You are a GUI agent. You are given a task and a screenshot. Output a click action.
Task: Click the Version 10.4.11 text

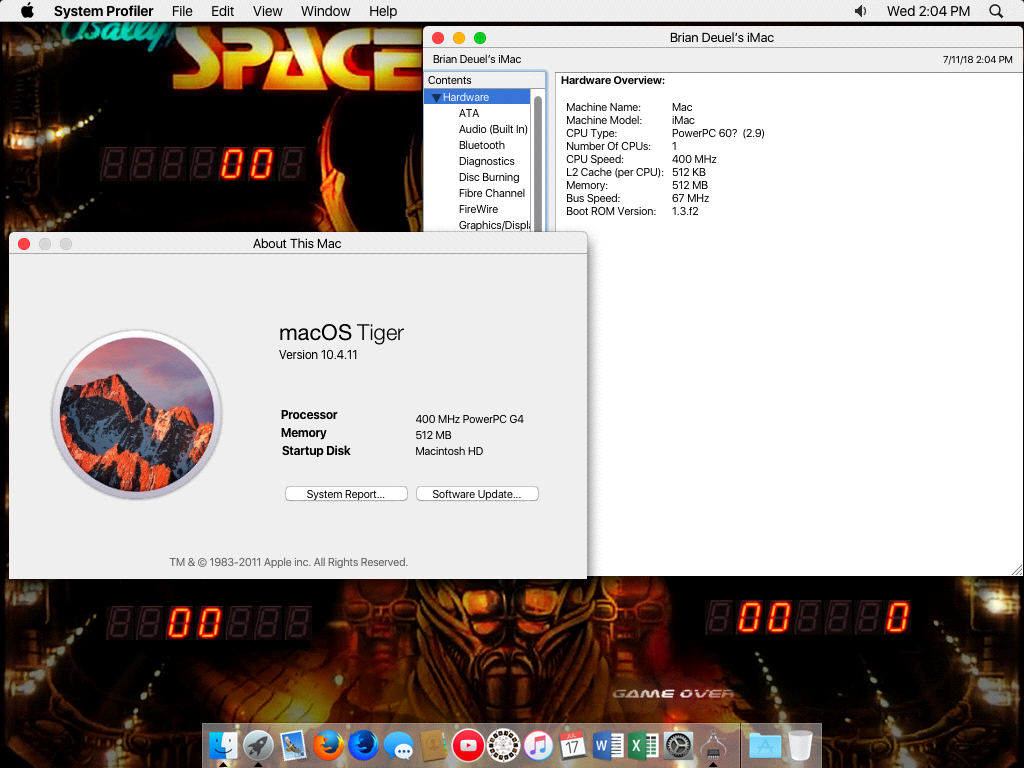pyautogui.click(x=318, y=355)
